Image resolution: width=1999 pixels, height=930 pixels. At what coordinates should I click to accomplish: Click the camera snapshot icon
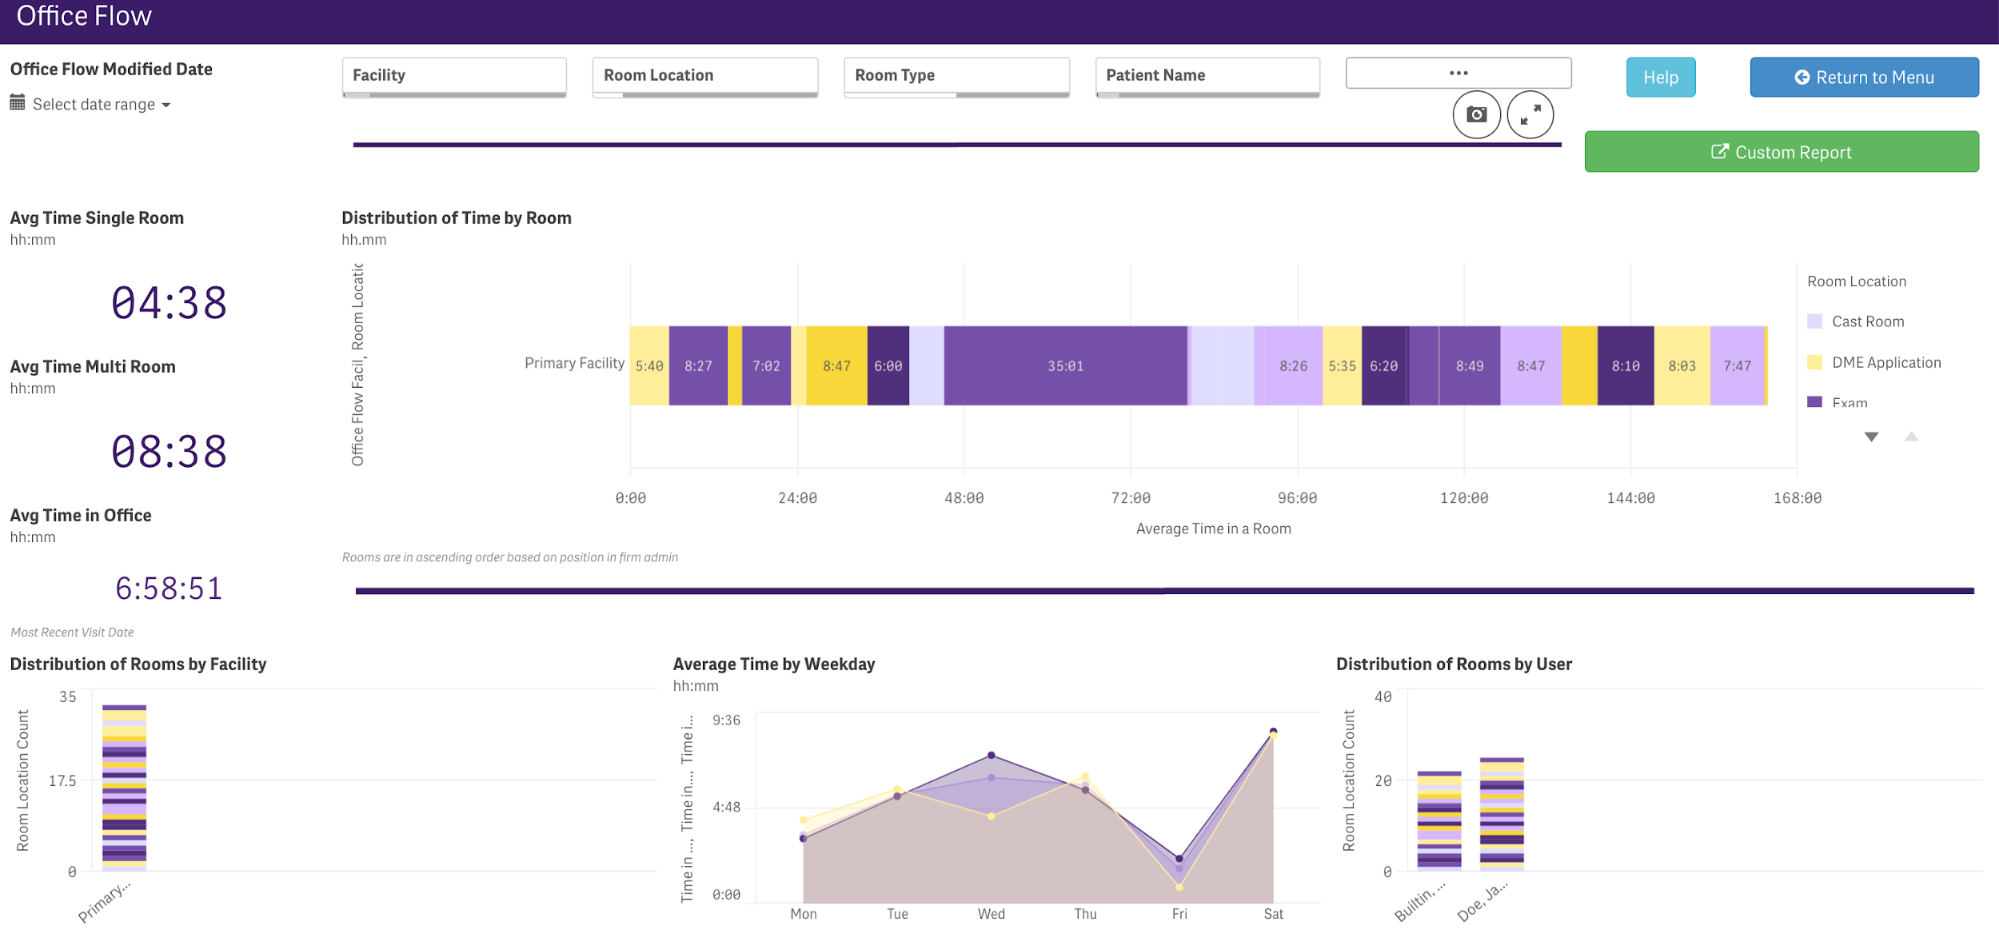point(1476,115)
